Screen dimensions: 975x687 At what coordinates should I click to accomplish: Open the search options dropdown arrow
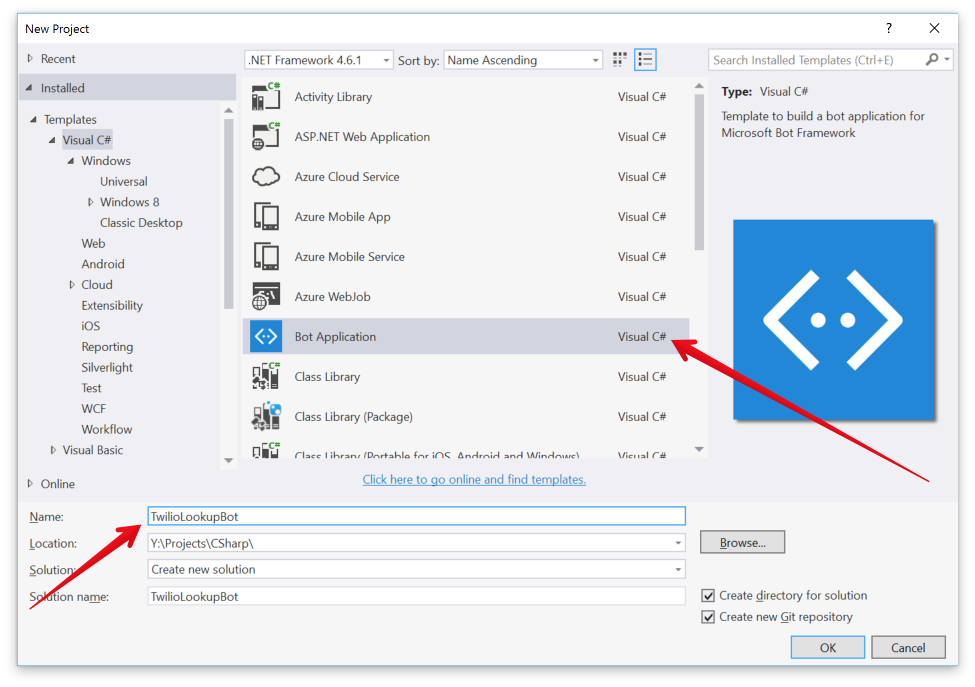946,60
